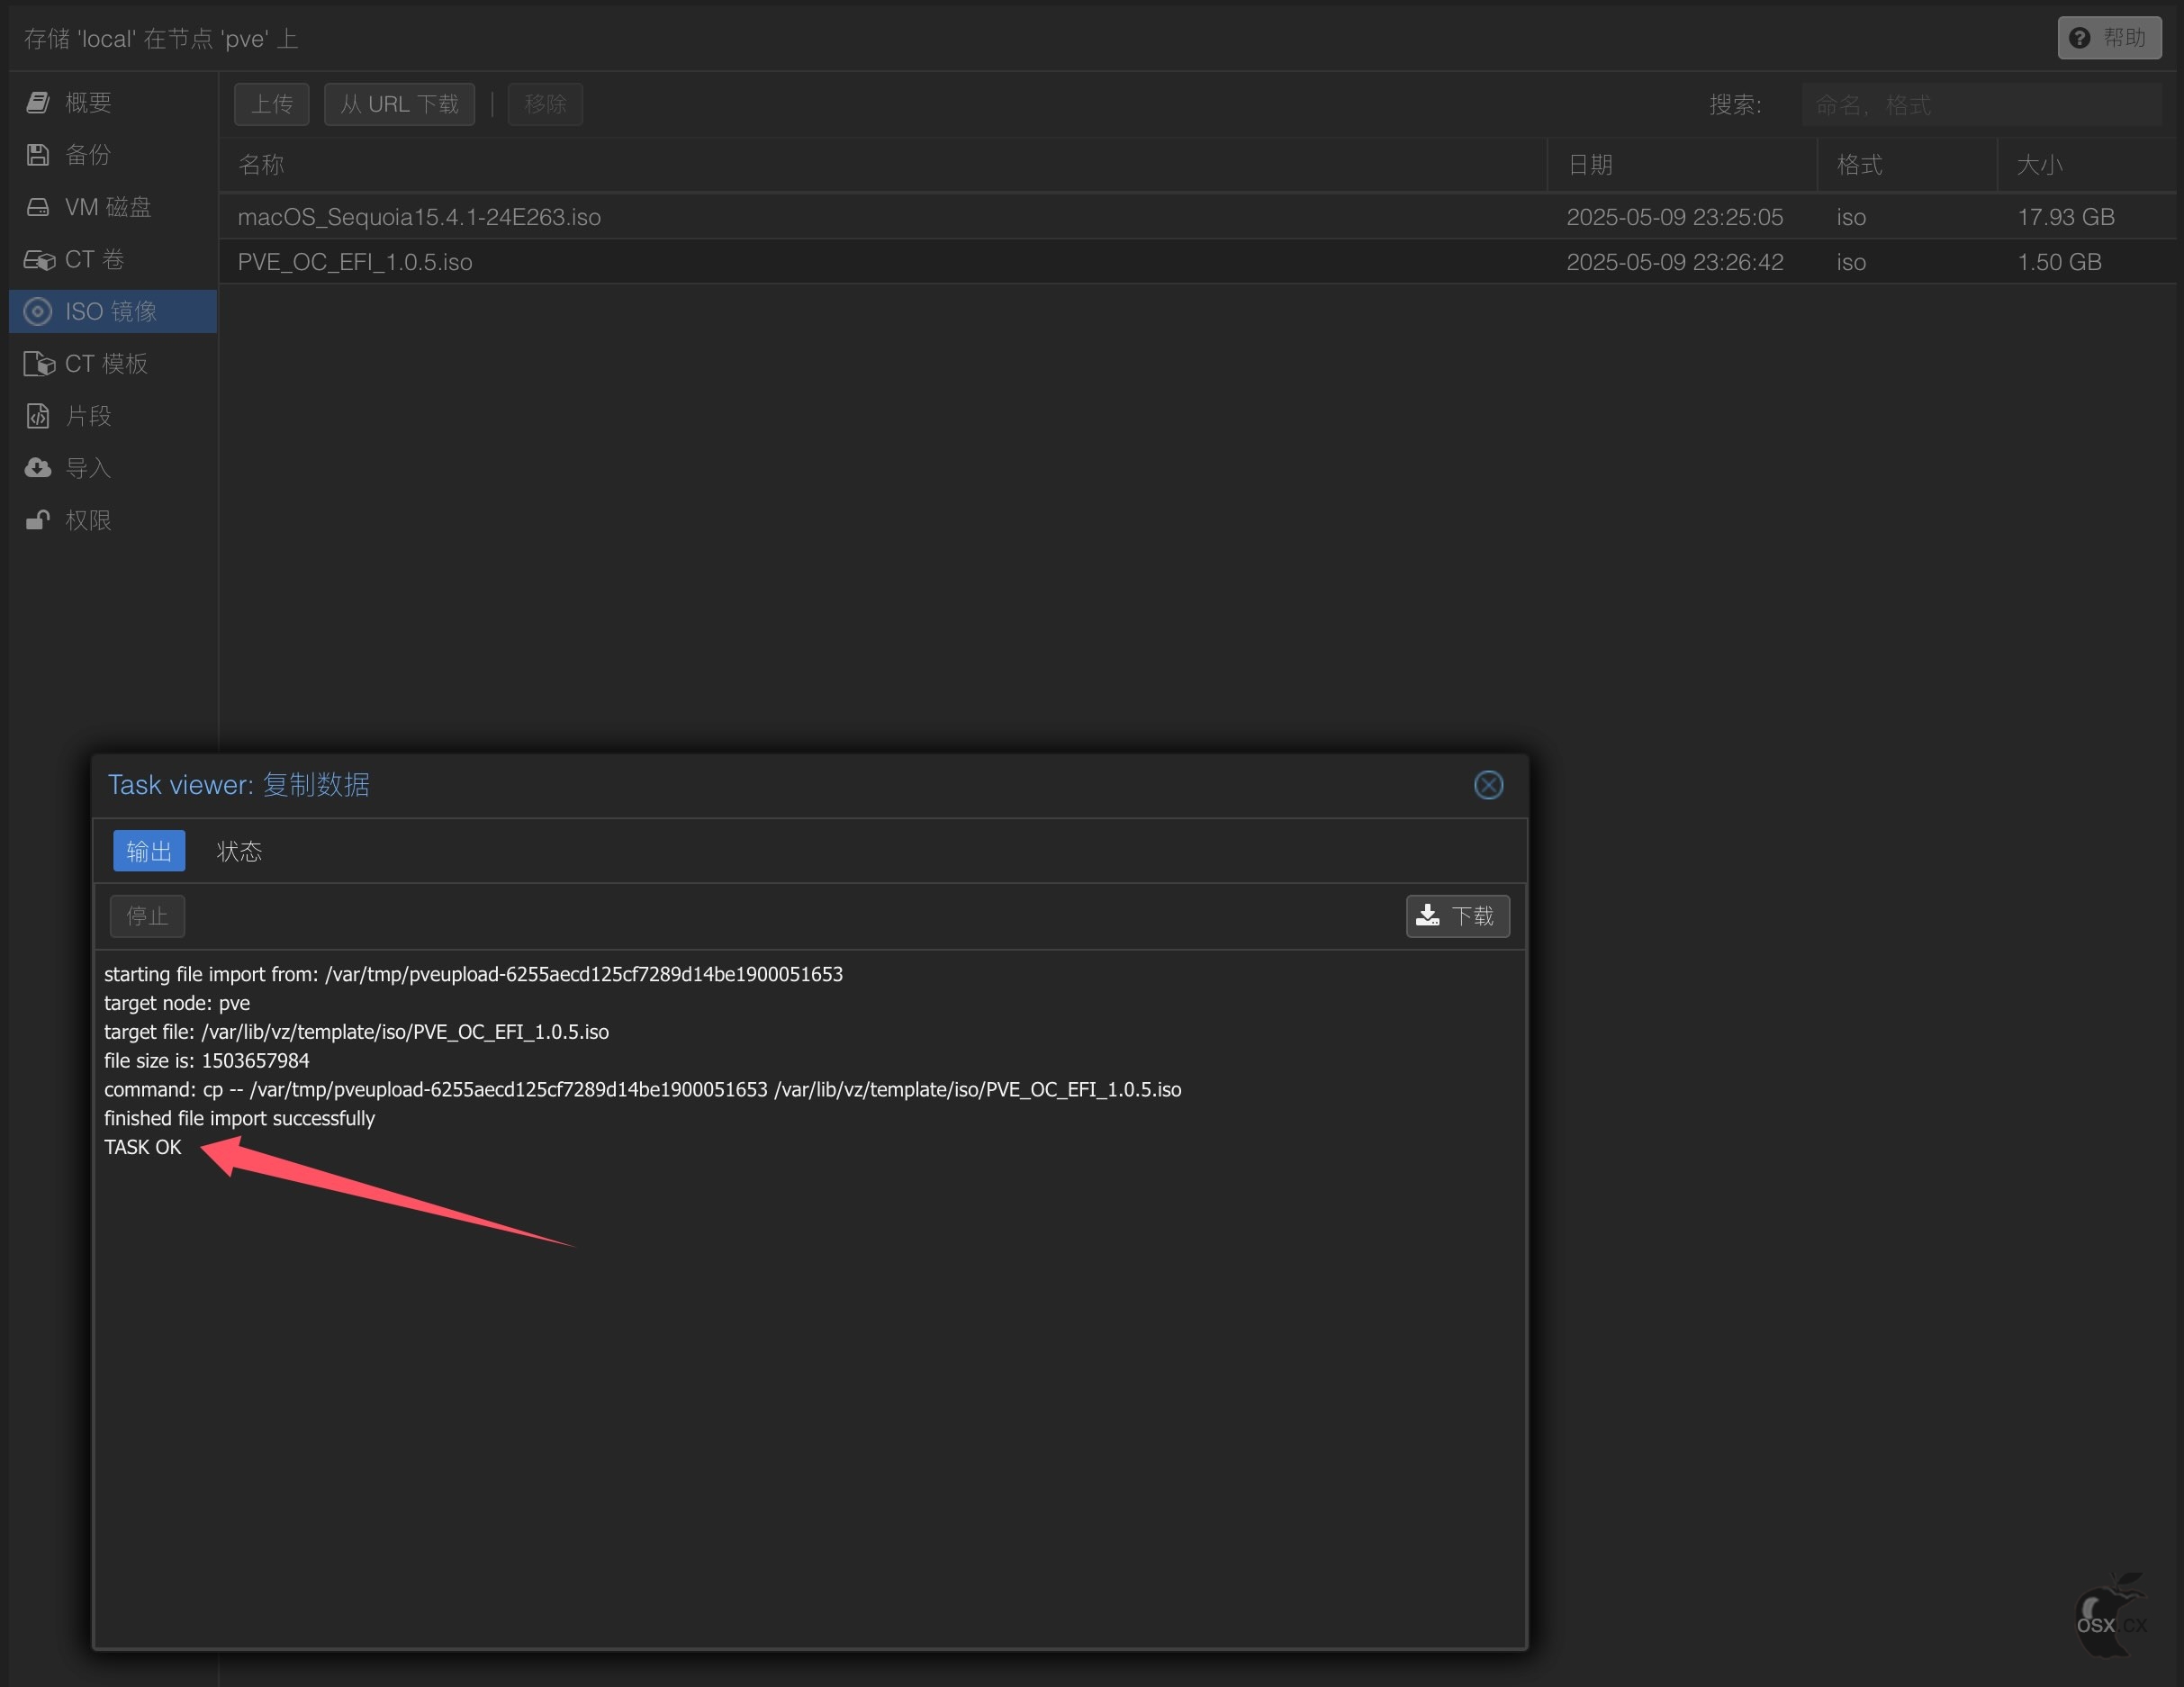Open the 导入 import section

tap(112, 467)
